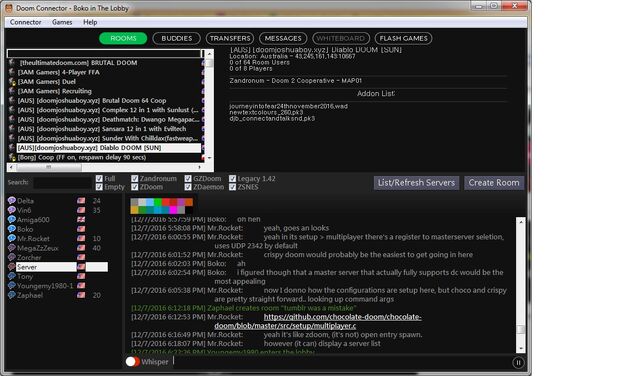Select the Server user entry
Image resolution: width=640 pixels, height=376 pixels.
(x=62, y=267)
